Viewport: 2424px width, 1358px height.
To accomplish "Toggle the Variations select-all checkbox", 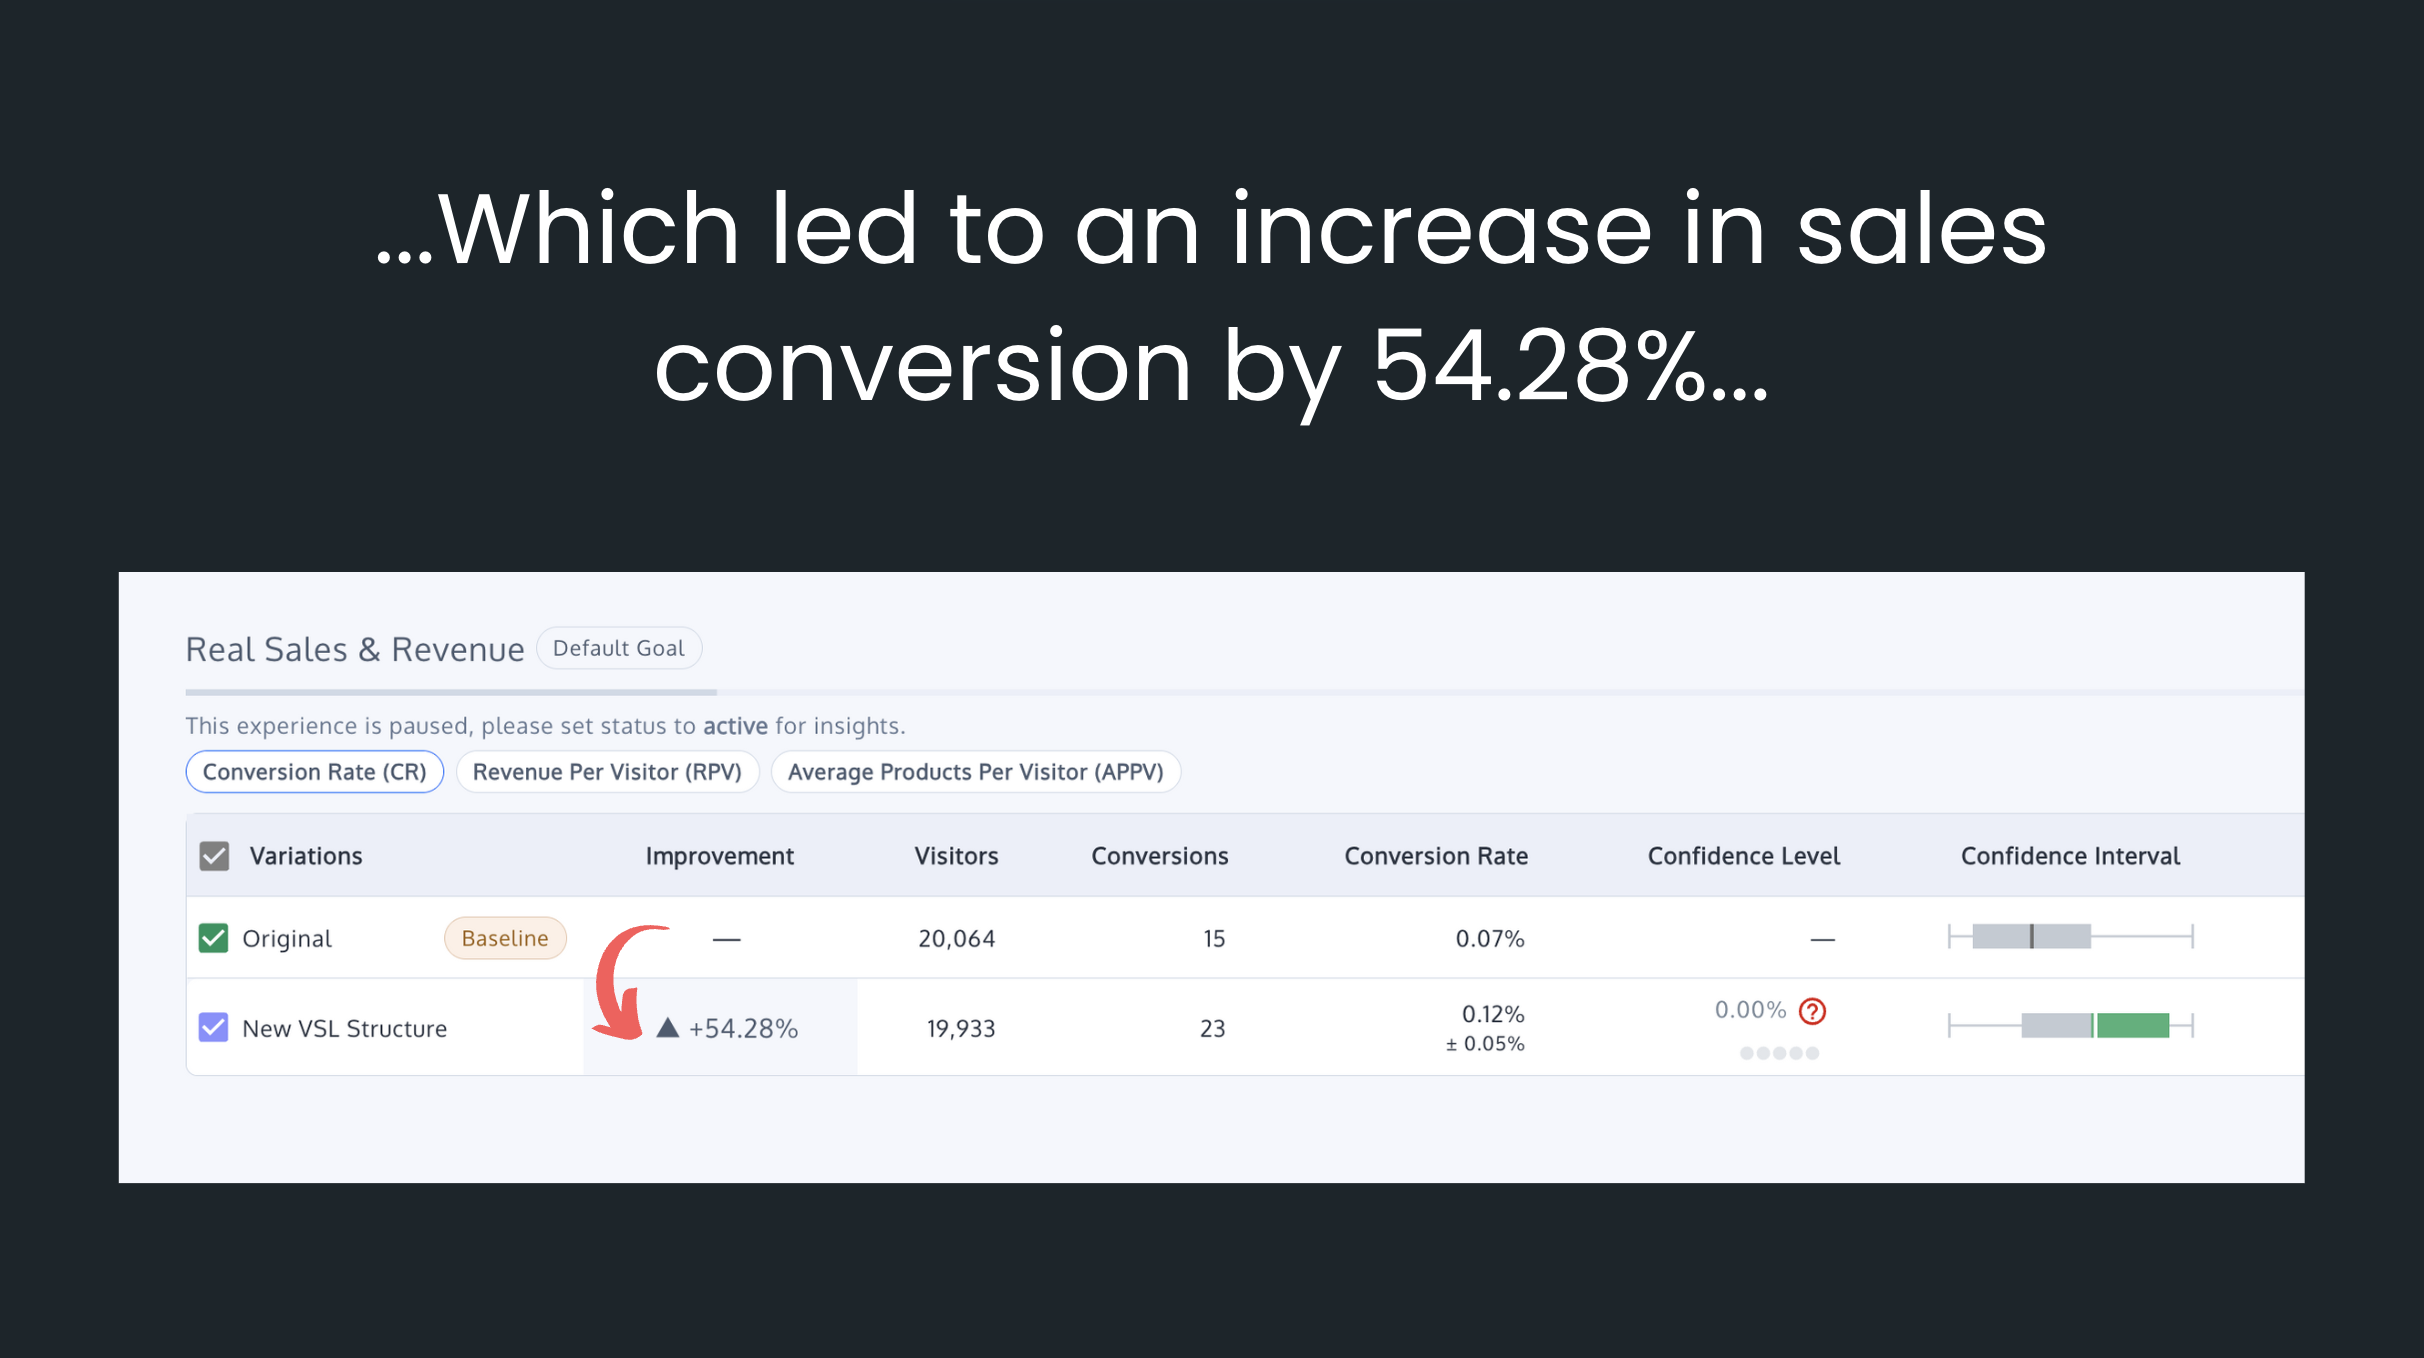I will [x=214, y=856].
